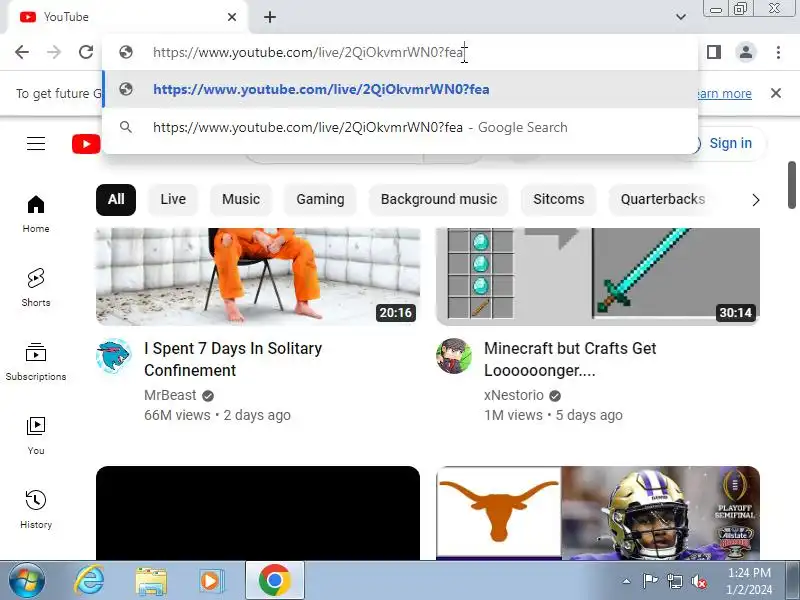The image size is (800, 600).
Task: Open muted volume tray icon
Action: coord(699,581)
